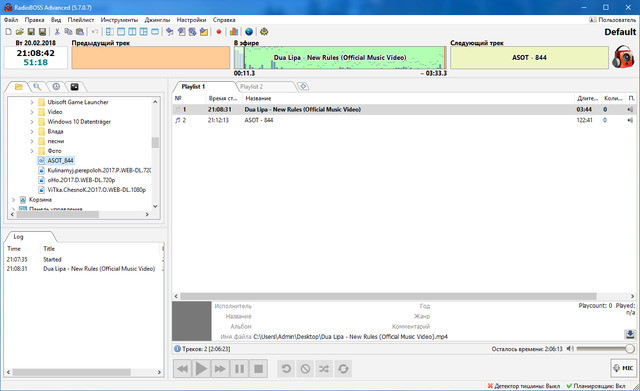Open the Настройки menu
640x391 pixels.
(x=191, y=20)
